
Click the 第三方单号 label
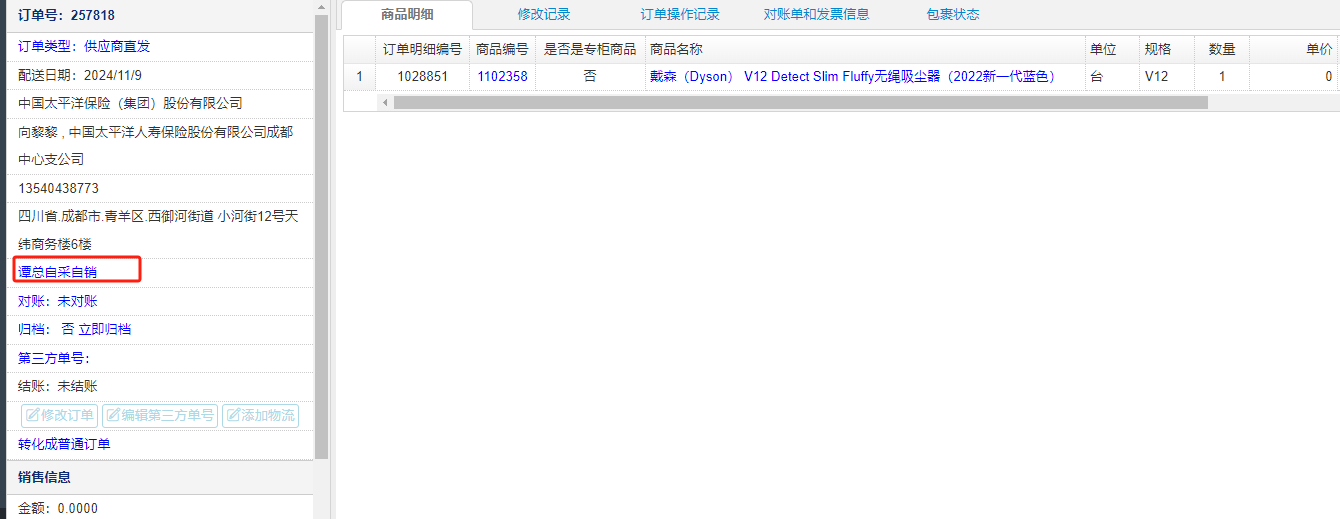[x=55, y=358]
